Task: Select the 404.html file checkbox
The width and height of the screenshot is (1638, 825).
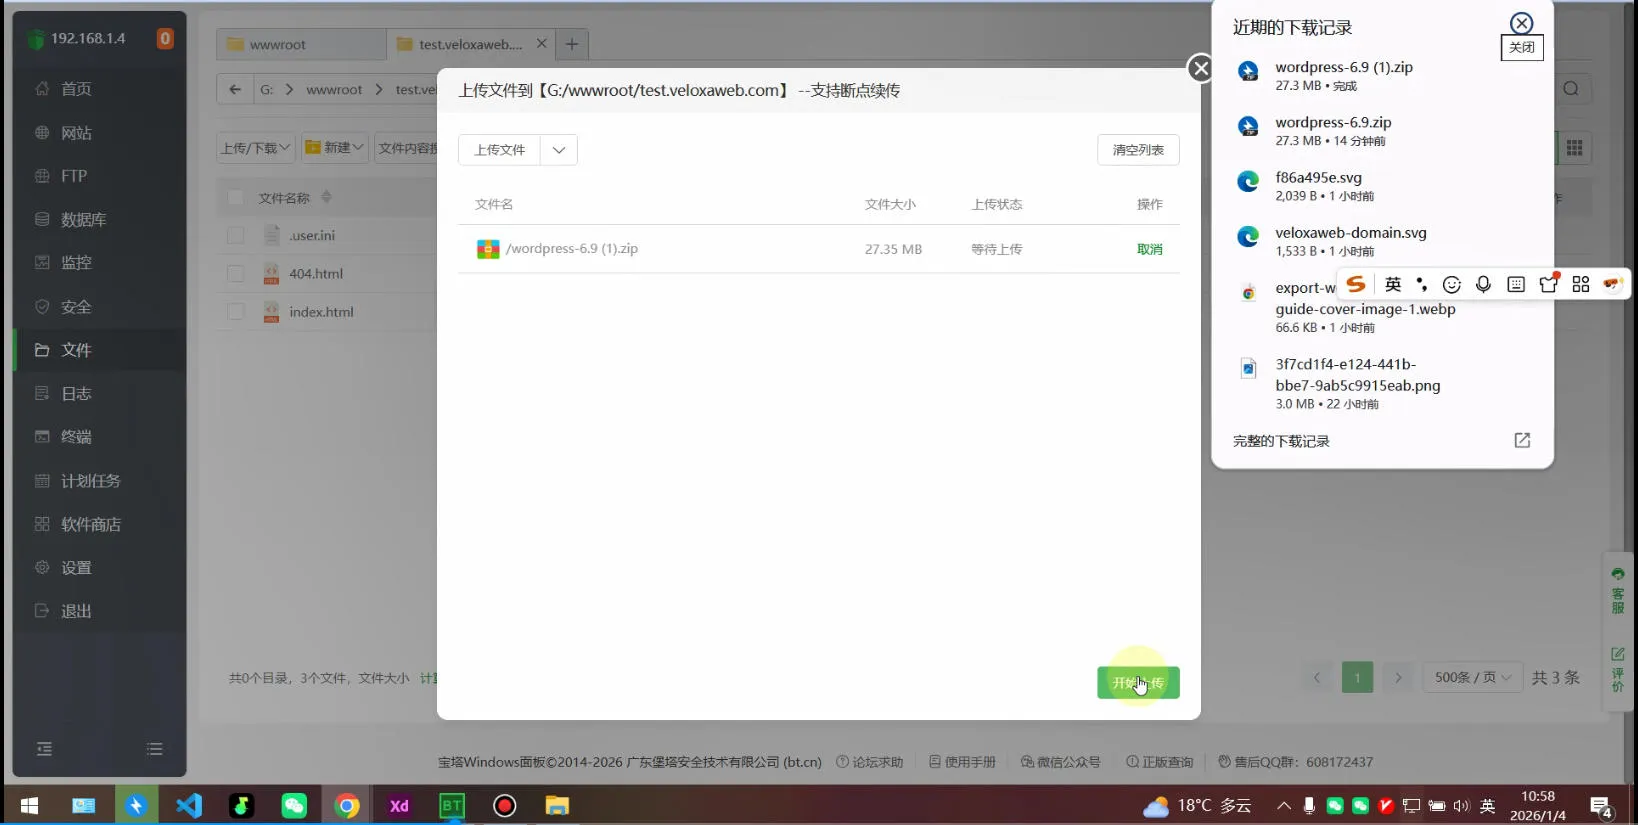Action: pyautogui.click(x=236, y=273)
